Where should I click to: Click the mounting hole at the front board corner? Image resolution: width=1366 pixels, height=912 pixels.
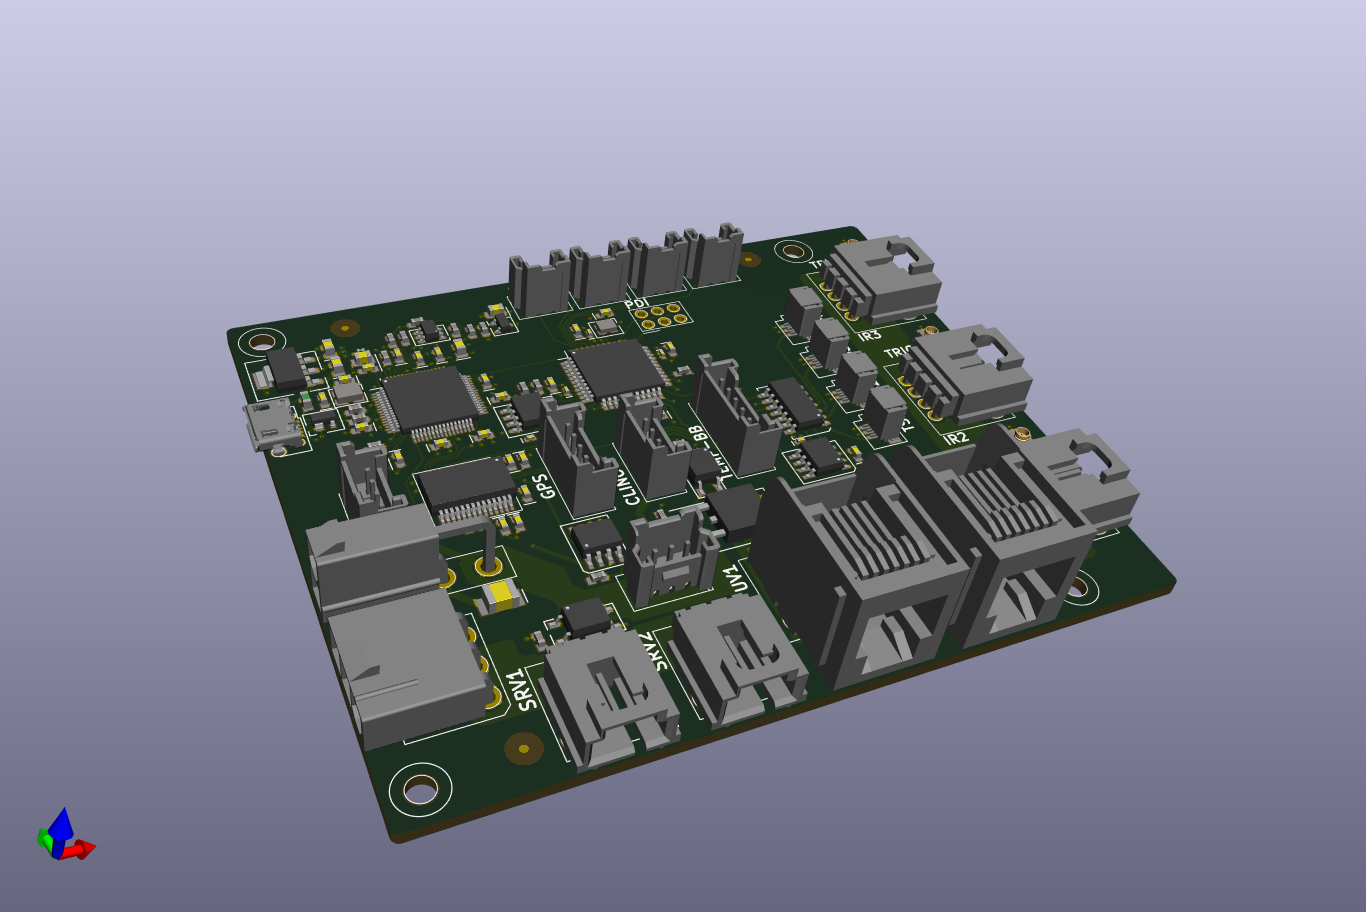421,792
